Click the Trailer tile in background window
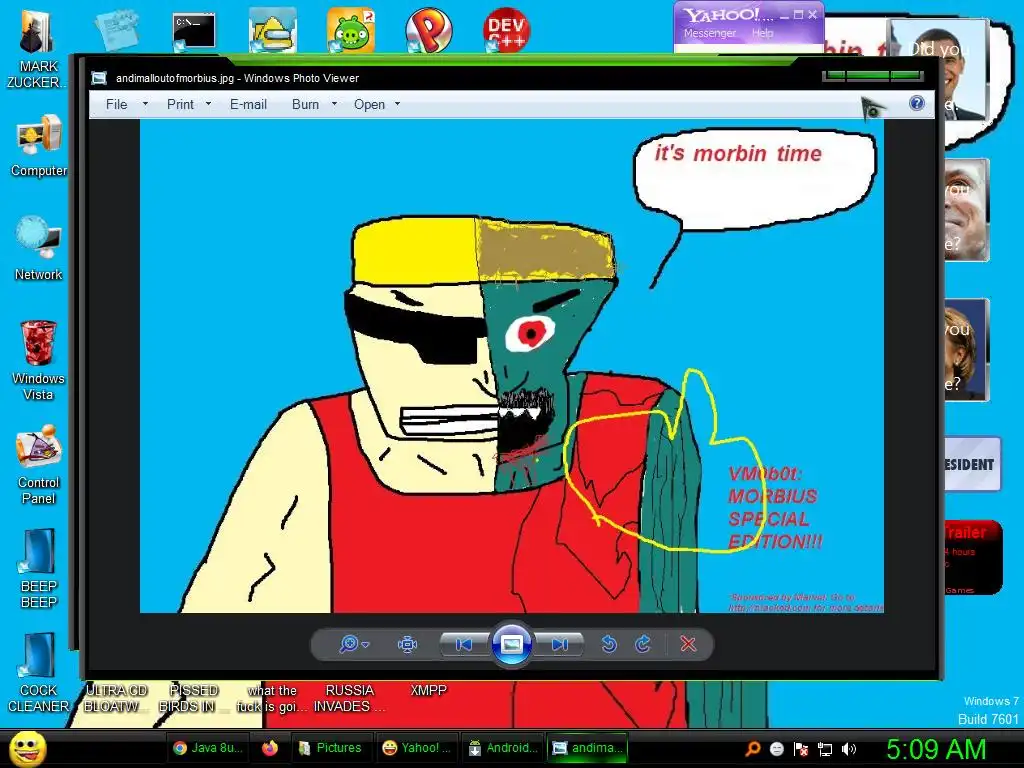Viewport: 1024px width, 768px height. [973, 557]
